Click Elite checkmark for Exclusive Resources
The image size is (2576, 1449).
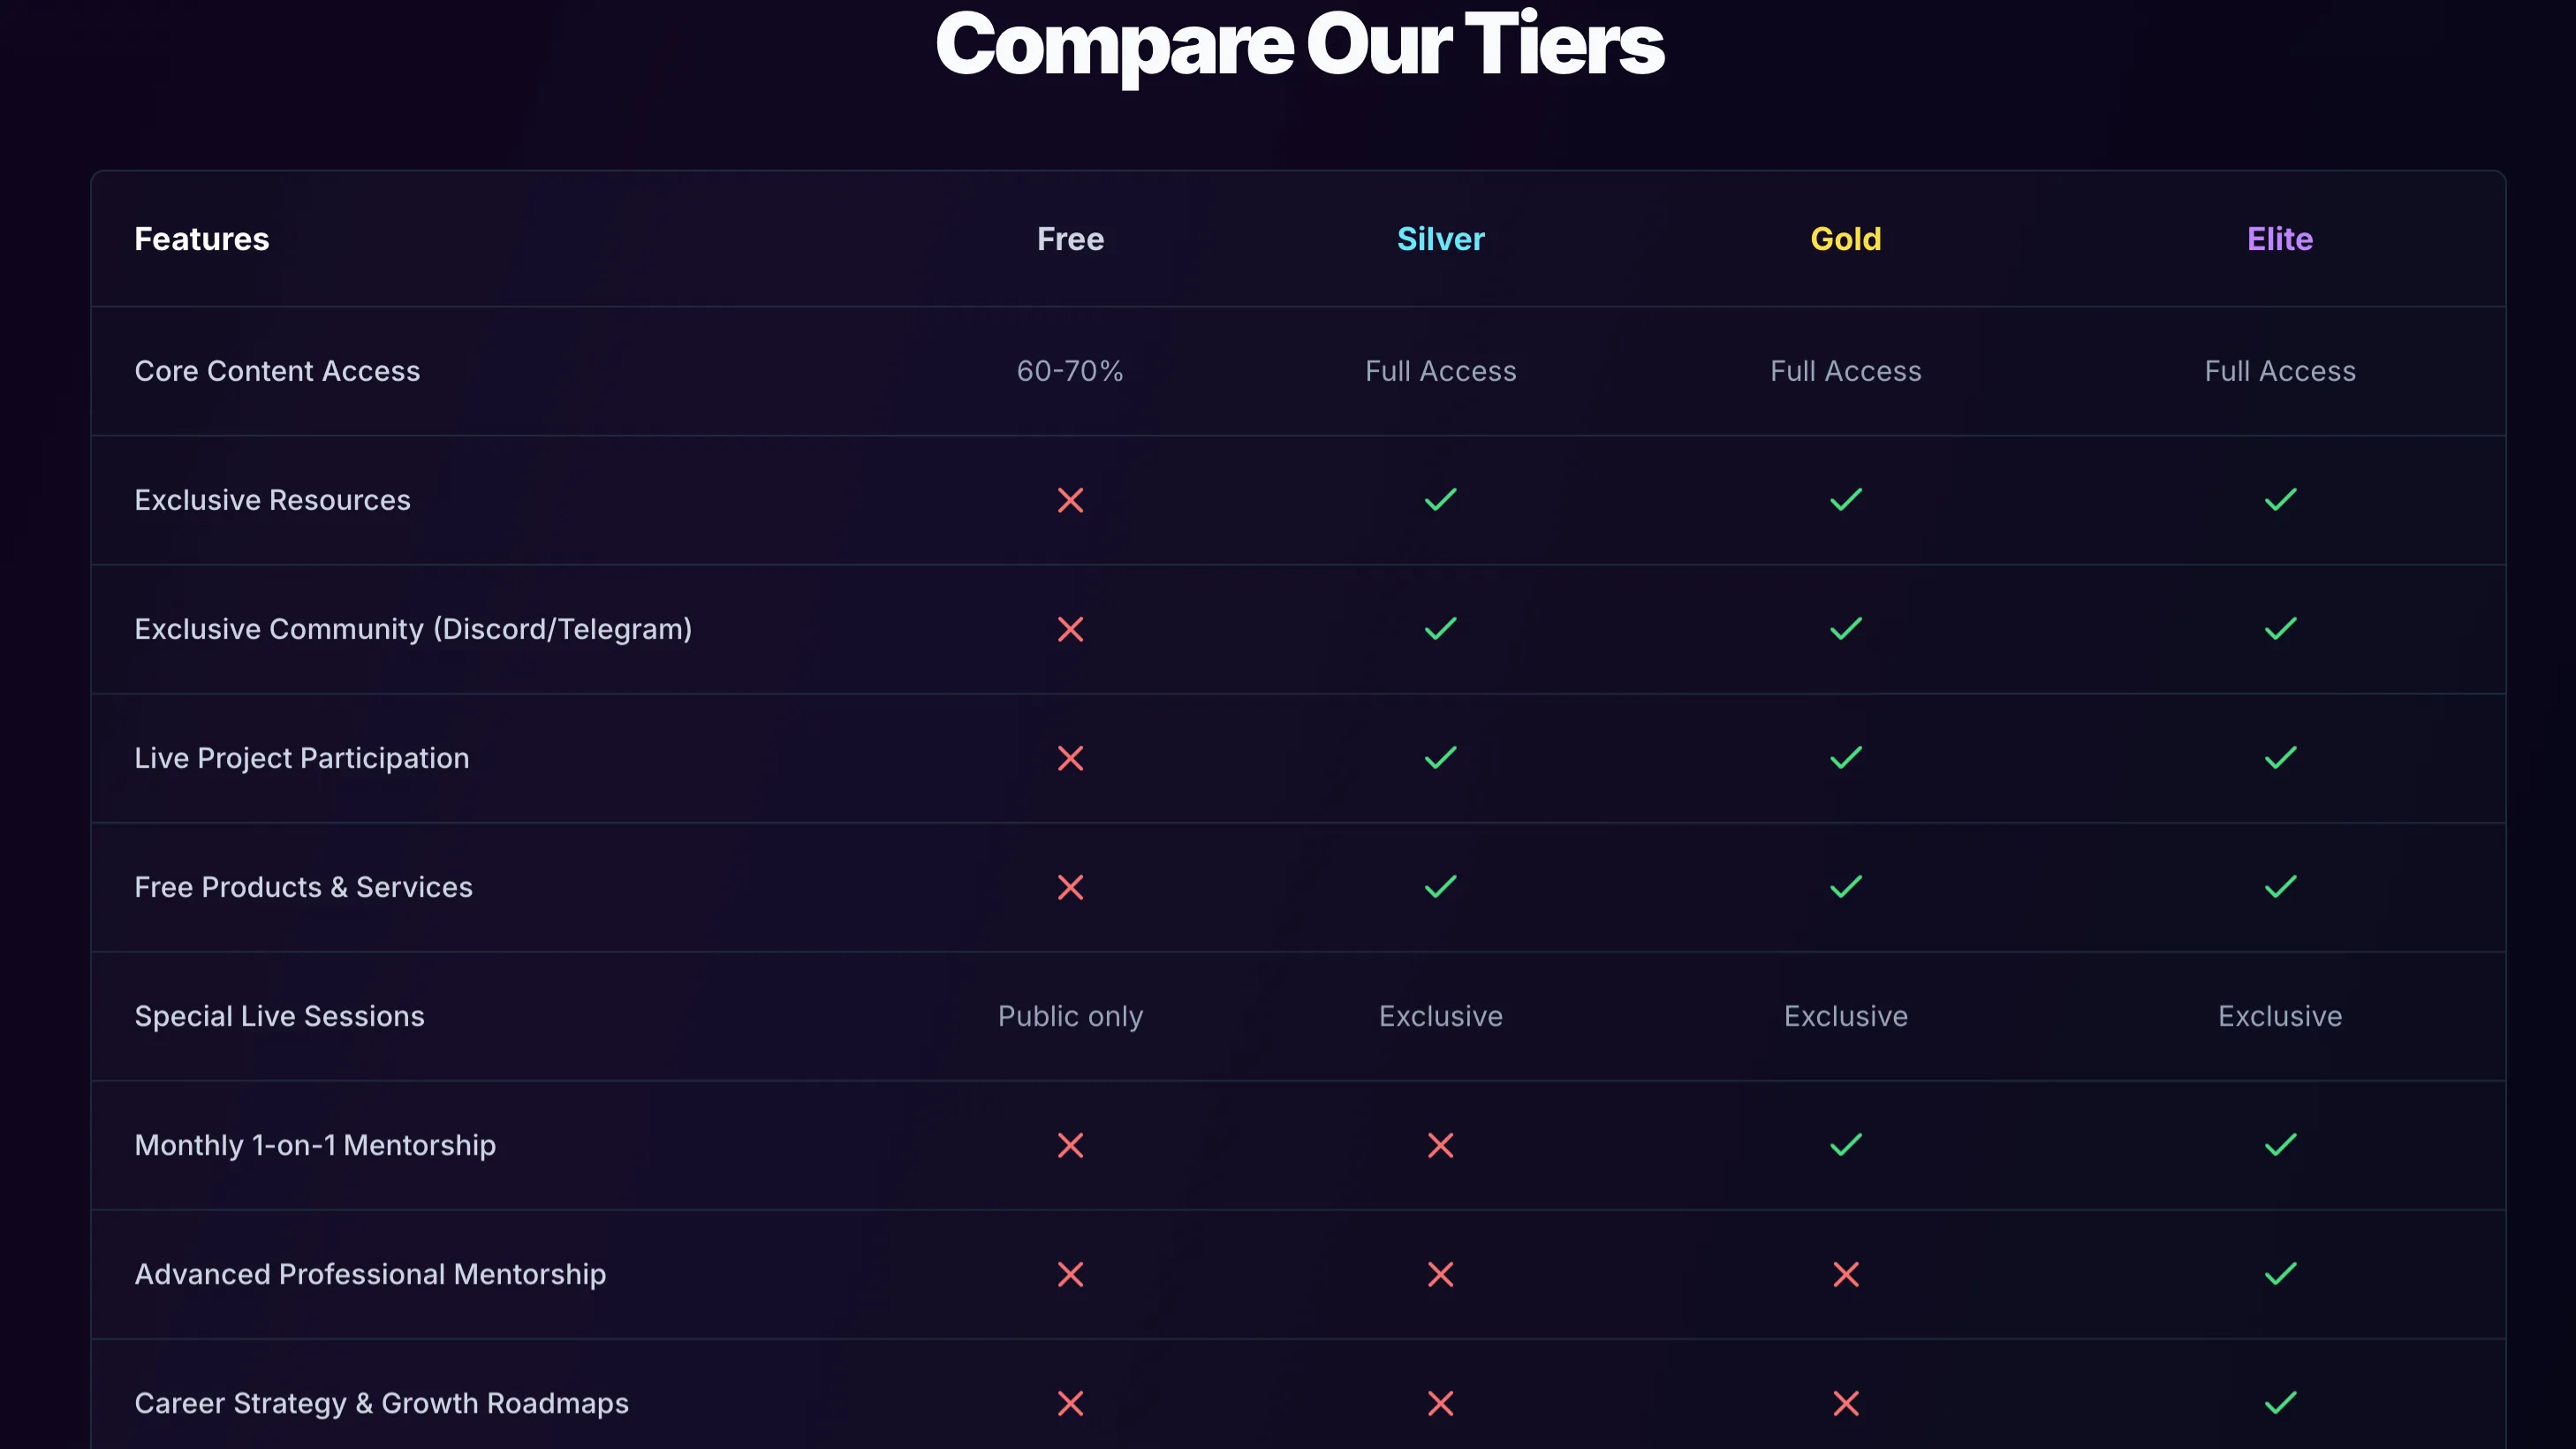click(x=2280, y=500)
